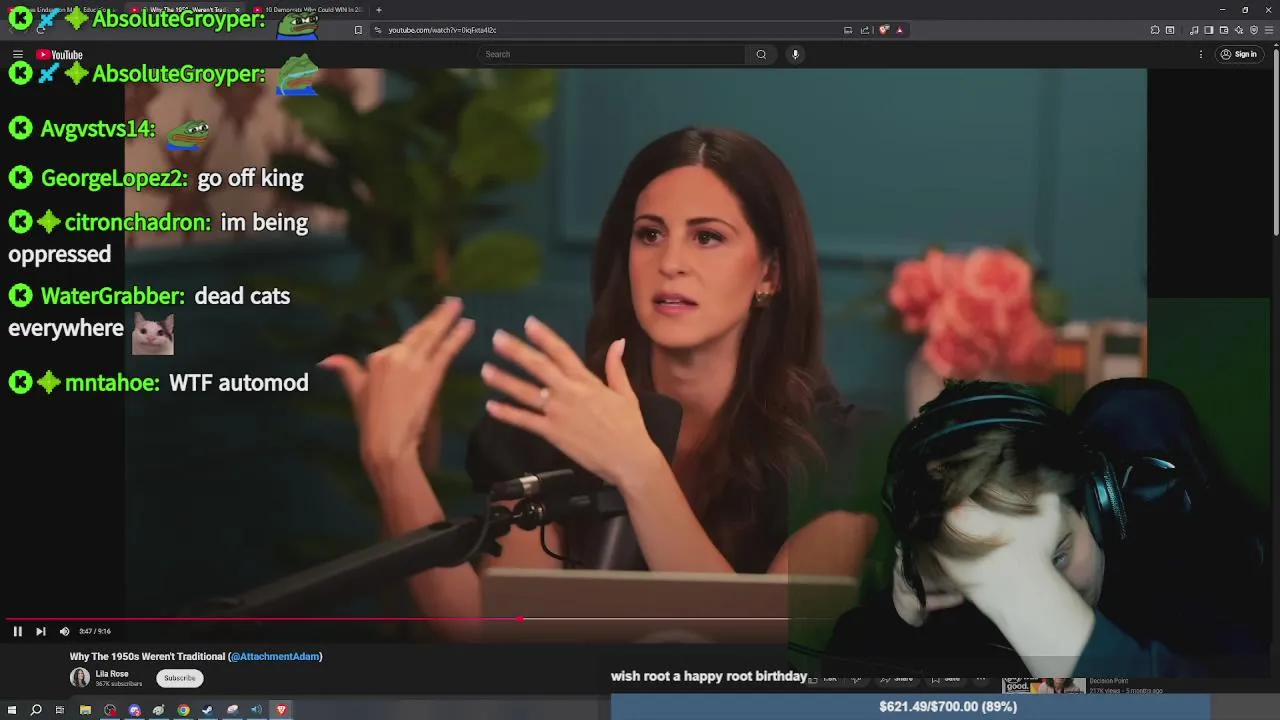The image size is (1280, 720).
Task: Open Lila Rose channel name link
Action: (x=112, y=674)
